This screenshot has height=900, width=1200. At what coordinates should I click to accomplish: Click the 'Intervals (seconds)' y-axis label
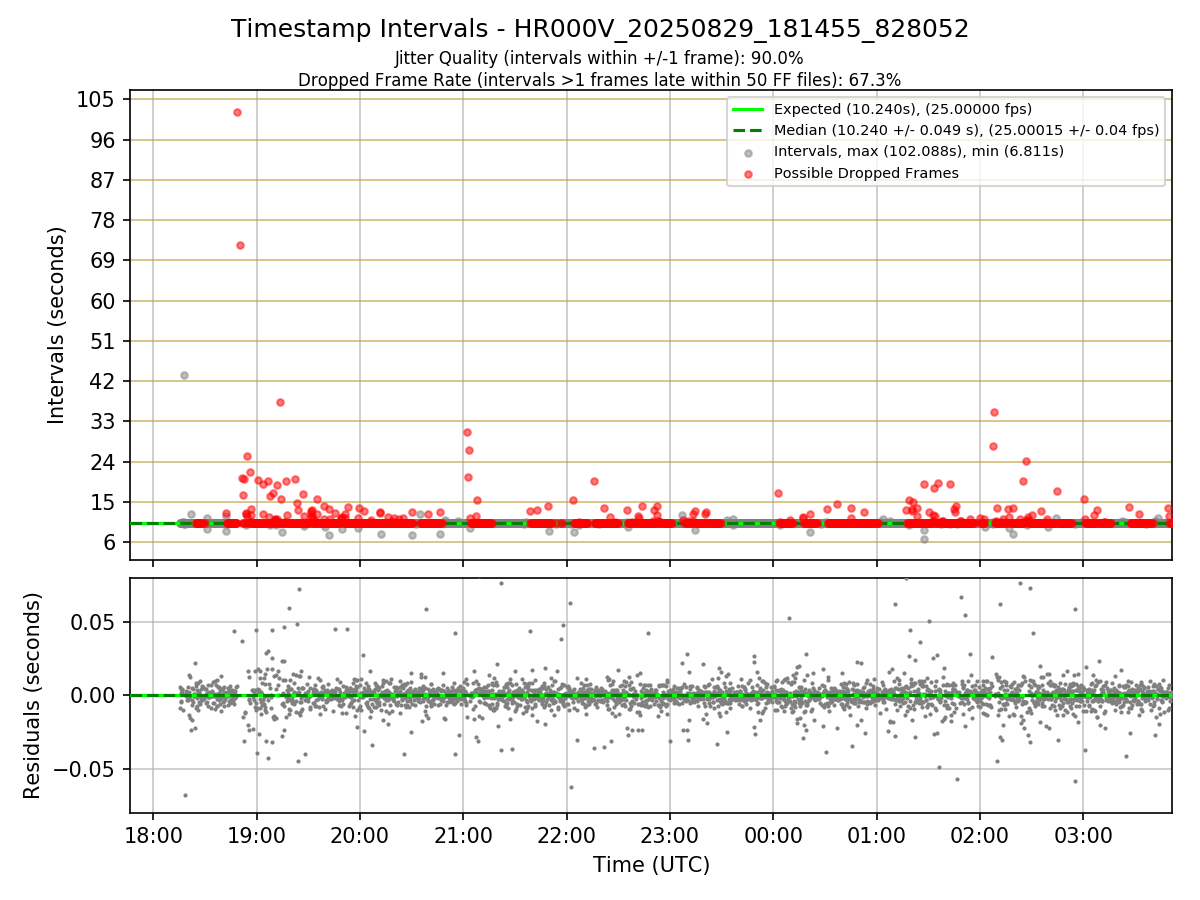click(57, 325)
